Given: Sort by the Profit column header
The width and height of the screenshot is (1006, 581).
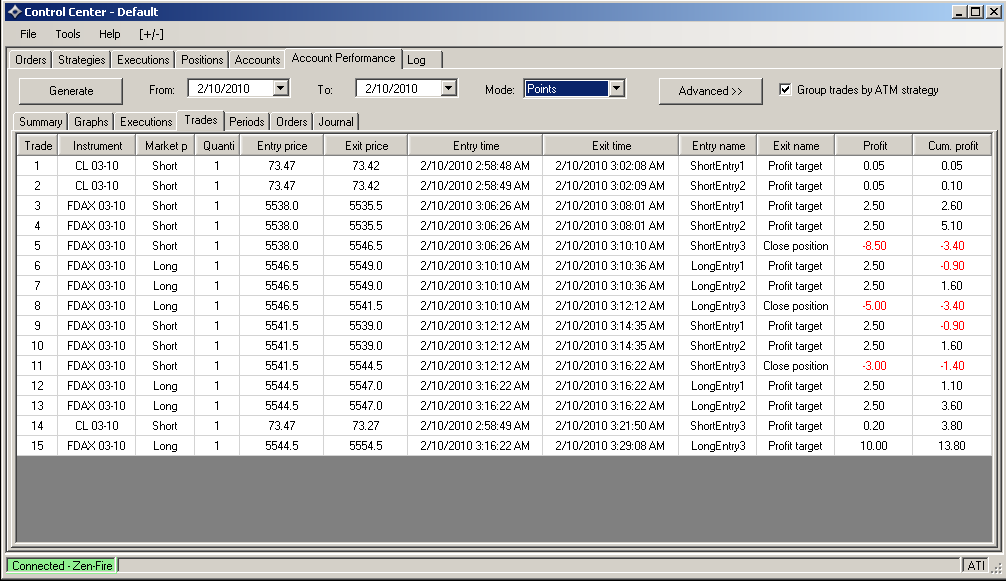Looking at the screenshot, I should click(x=874, y=146).
